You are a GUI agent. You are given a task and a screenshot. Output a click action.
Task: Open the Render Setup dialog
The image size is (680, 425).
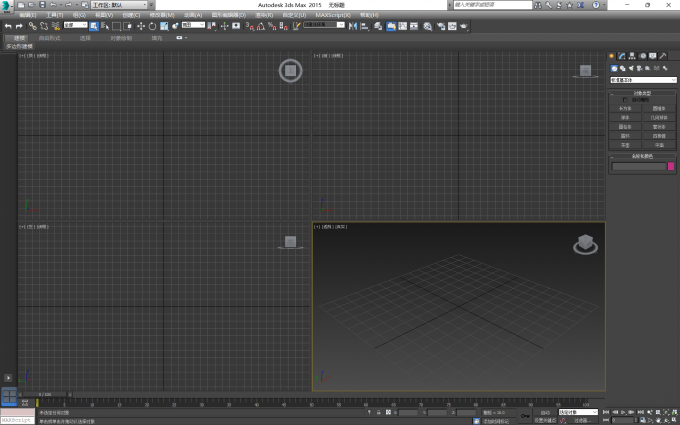pos(441,26)
